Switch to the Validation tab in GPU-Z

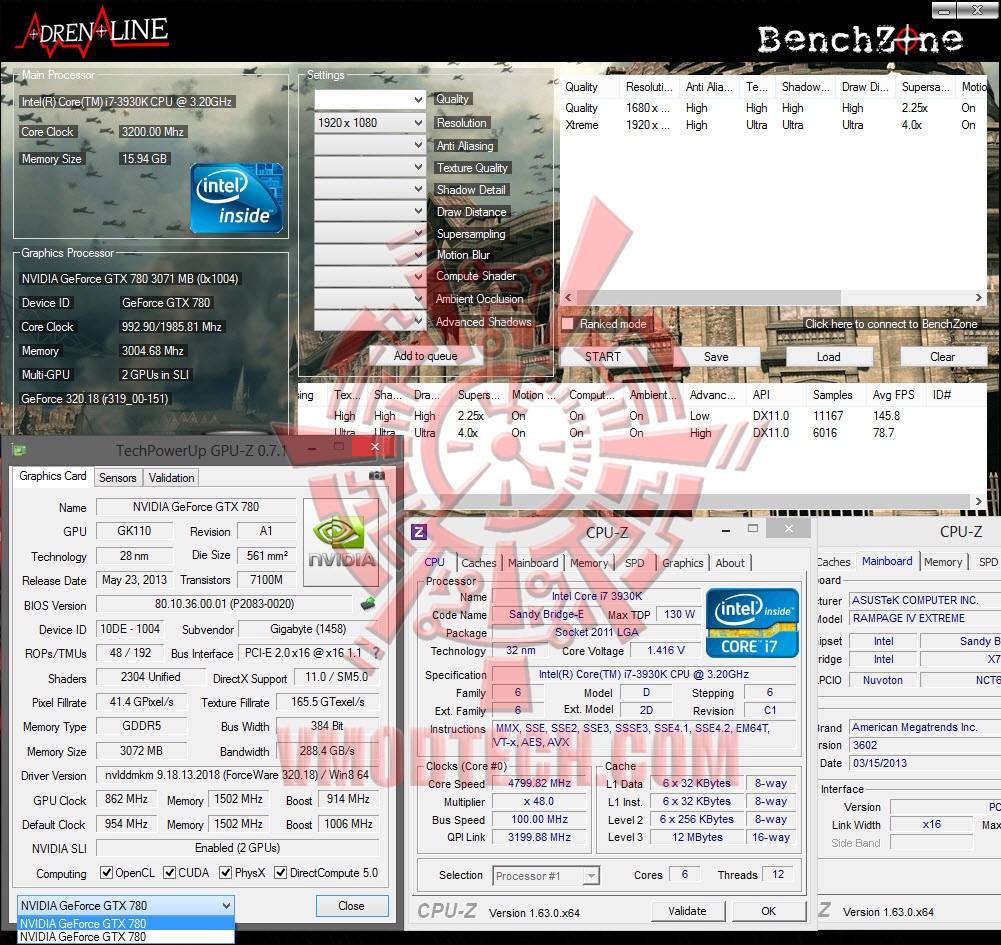pos(171,478)
